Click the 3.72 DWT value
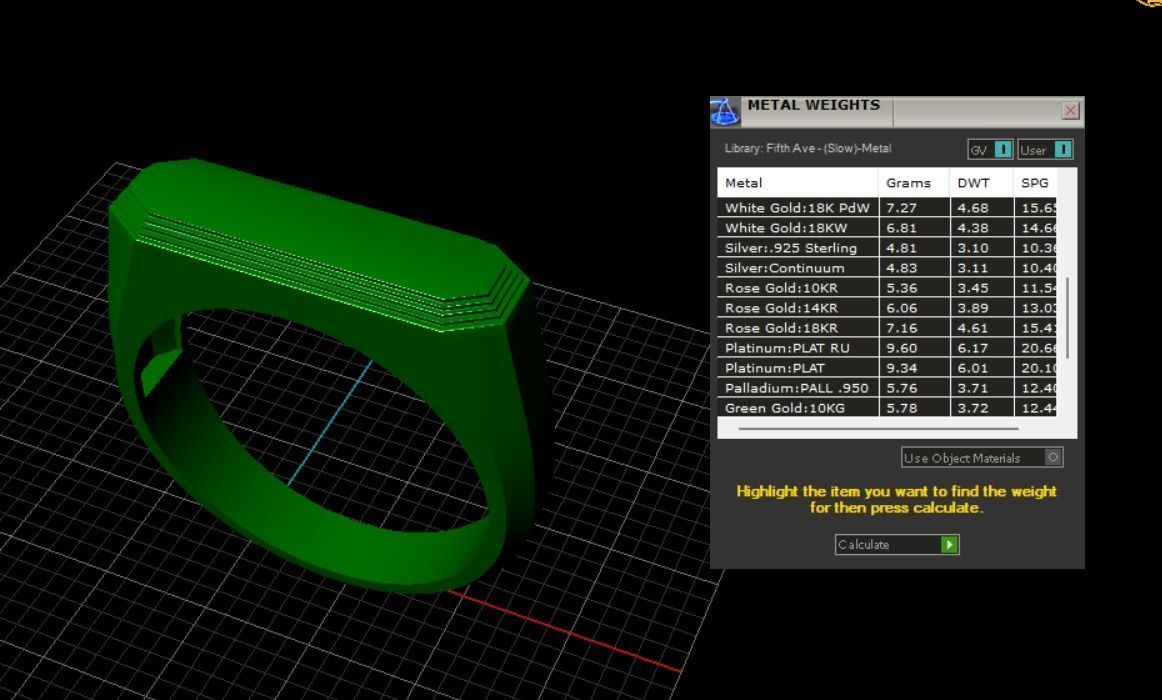Image resolution: width=1162 pixels, height=700 pixels. 972,408
